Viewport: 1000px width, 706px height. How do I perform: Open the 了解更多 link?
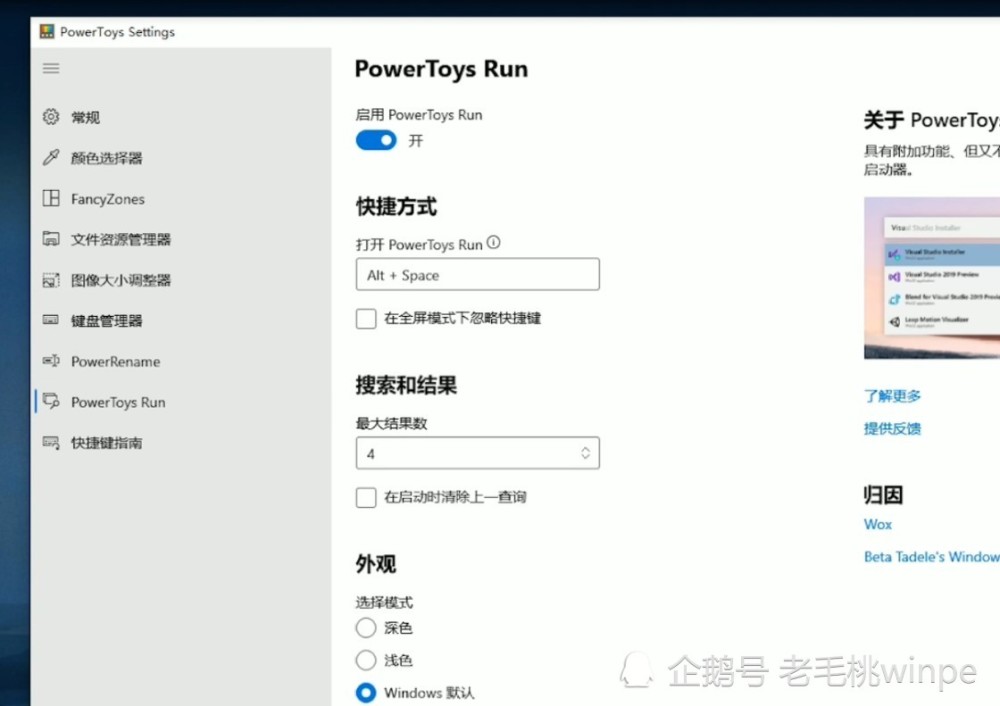[x=892, y=396]
